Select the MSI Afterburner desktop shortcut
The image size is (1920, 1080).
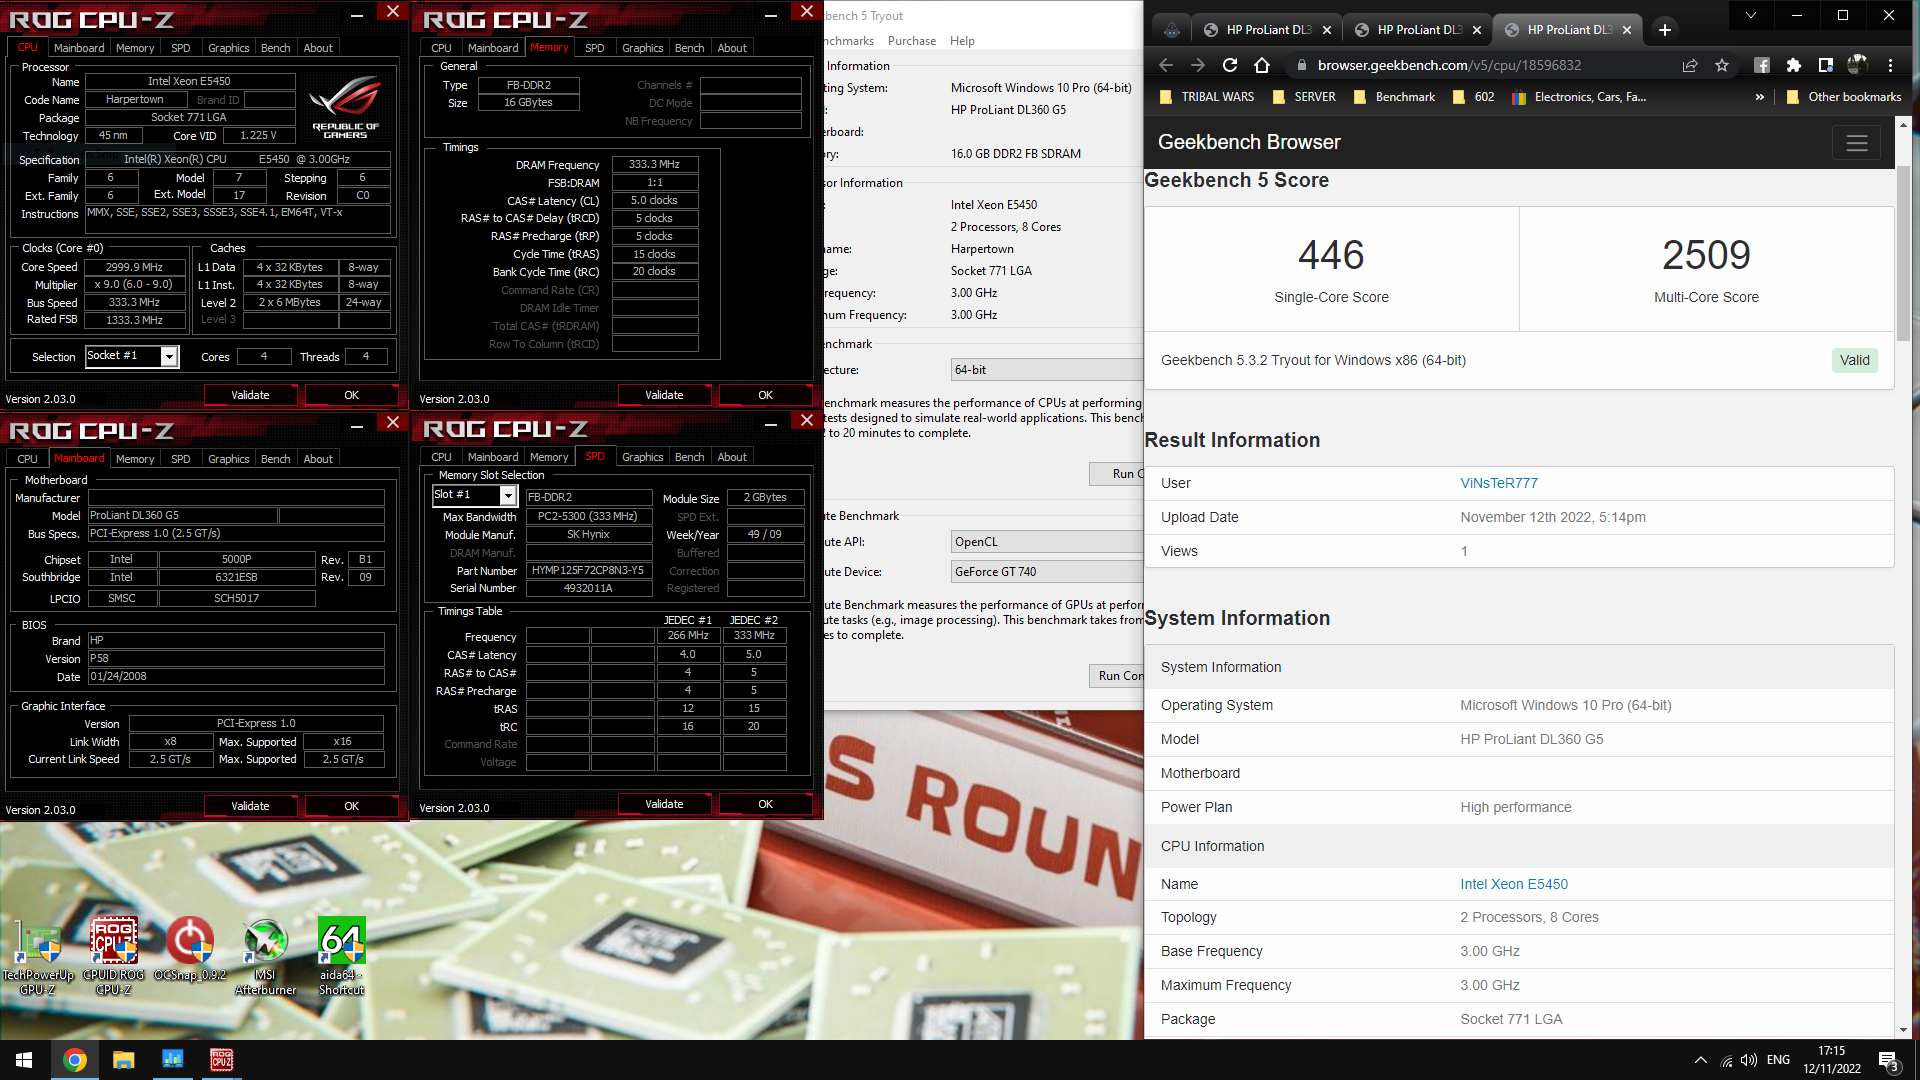coord(265,957)
